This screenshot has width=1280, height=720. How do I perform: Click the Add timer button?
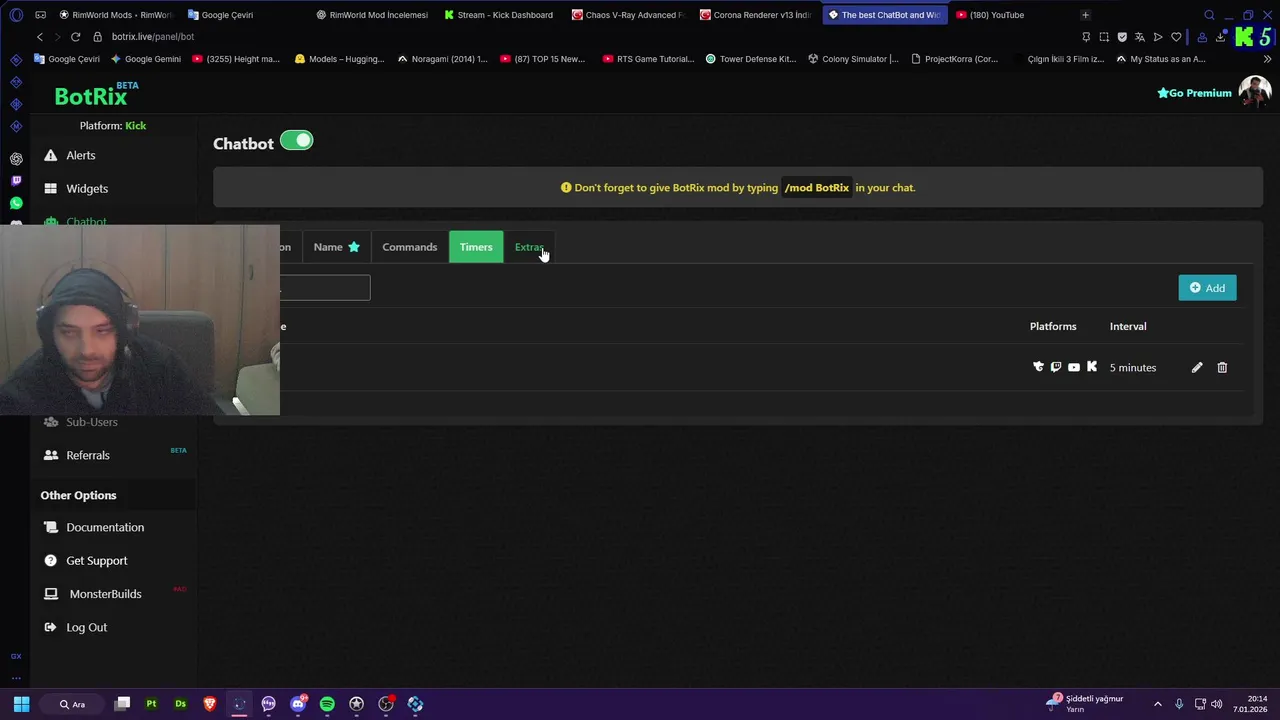[x=1207, y=288]
